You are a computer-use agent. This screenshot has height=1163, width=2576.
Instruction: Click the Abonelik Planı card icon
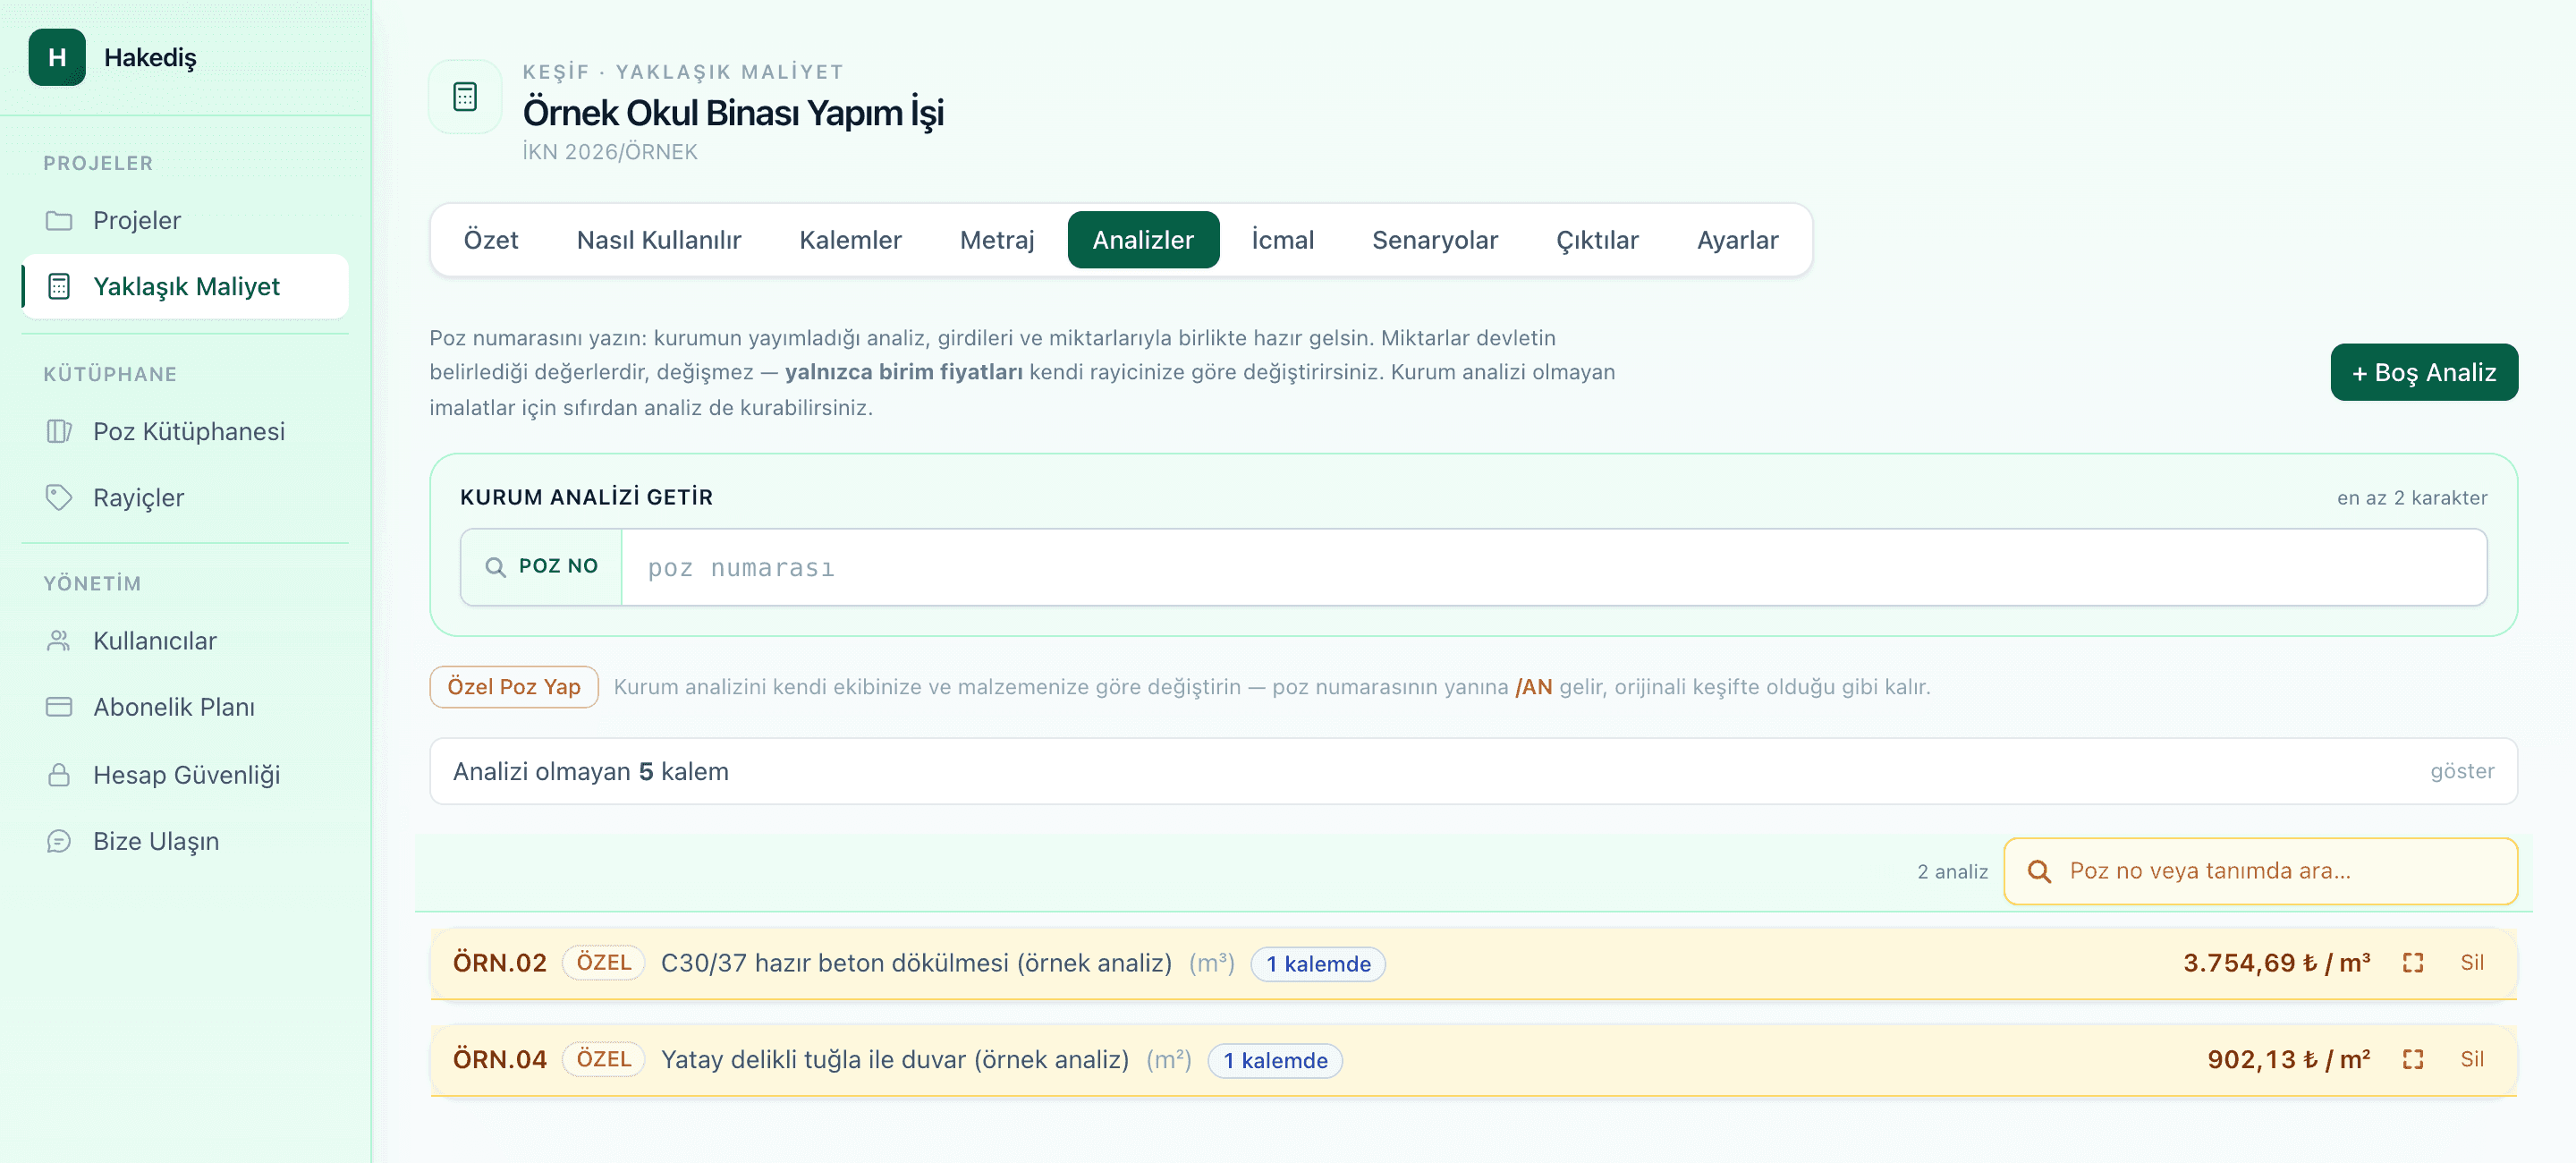tap(59, 707)
